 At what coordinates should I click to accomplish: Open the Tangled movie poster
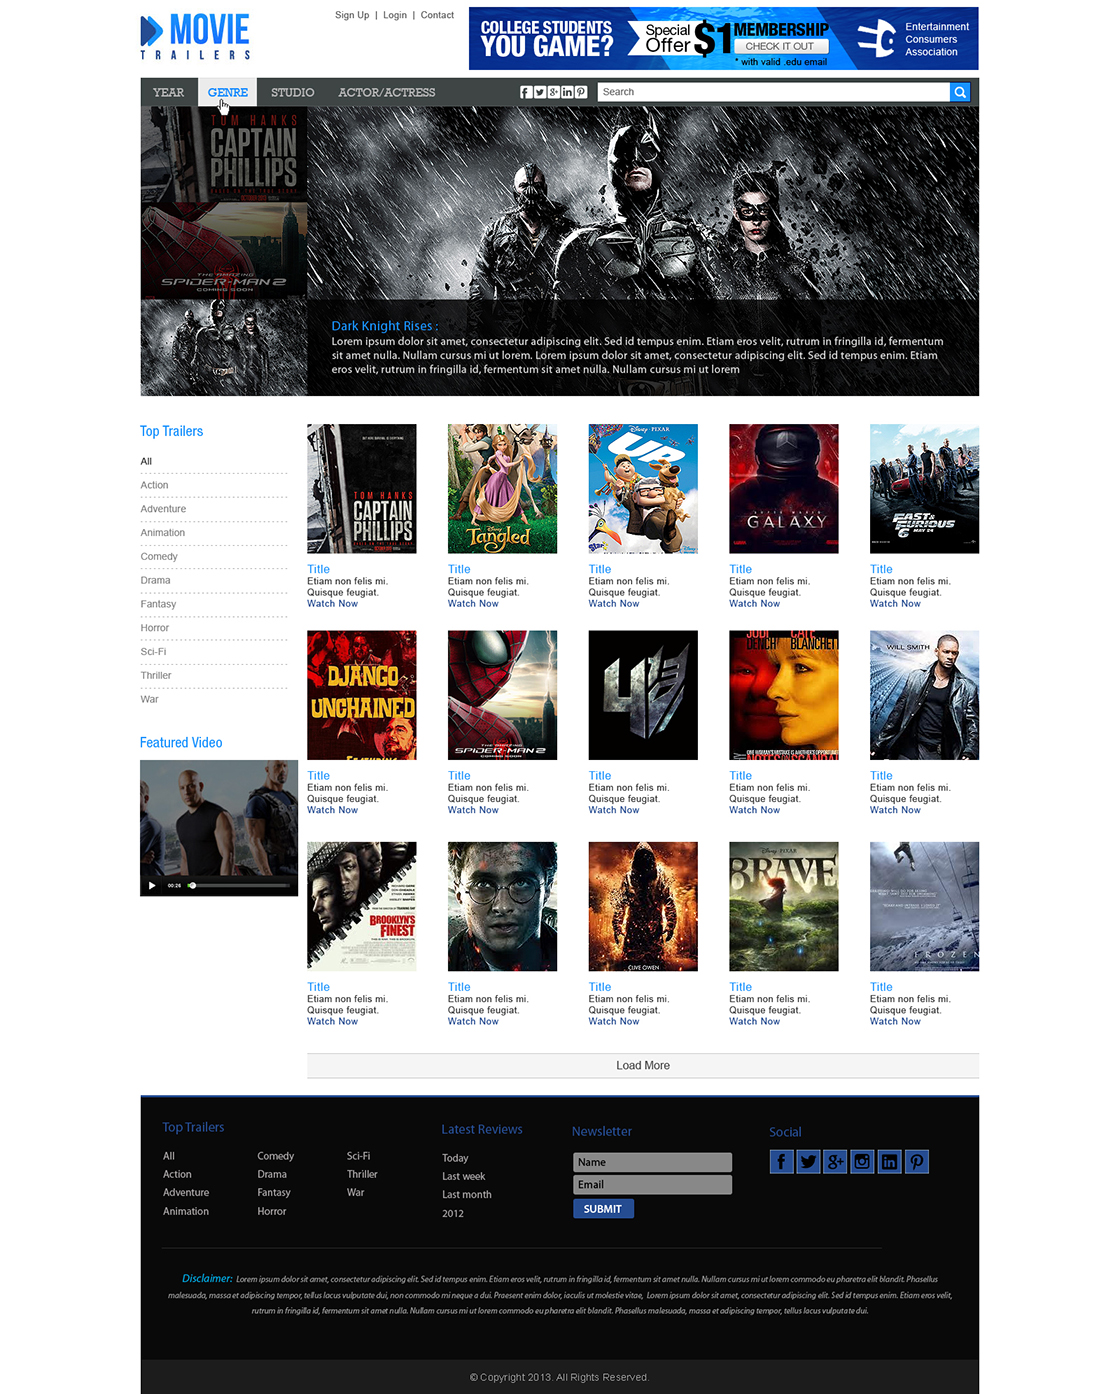(502, 489)
